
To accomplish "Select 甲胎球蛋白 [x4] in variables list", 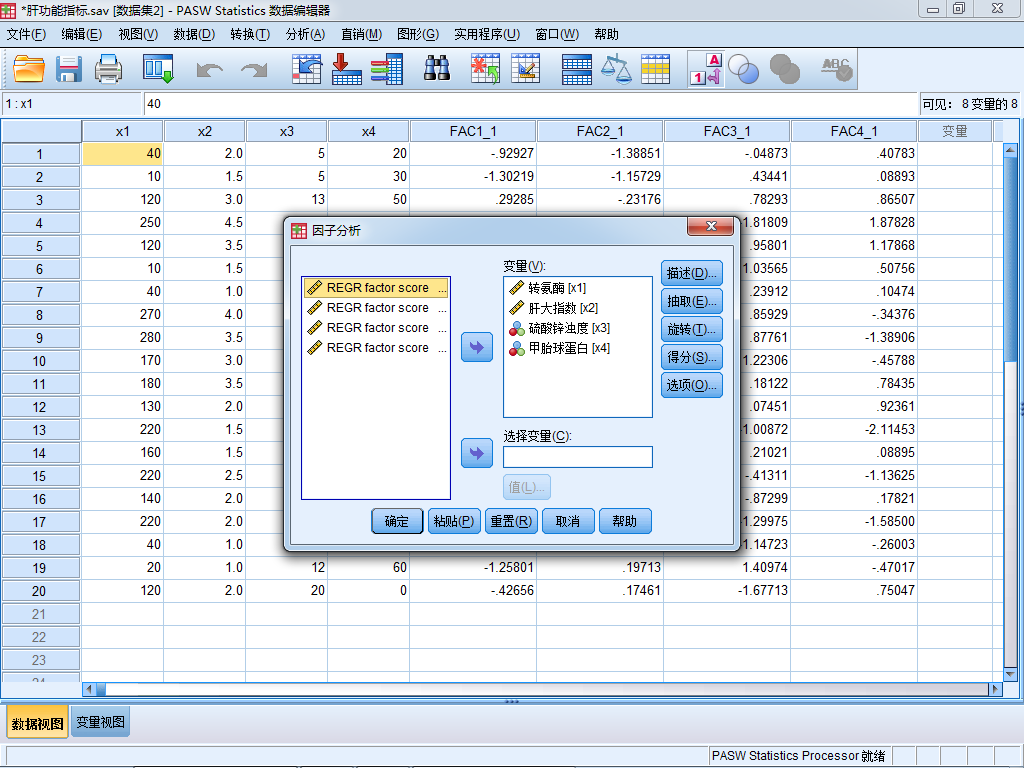I will [559, 348].
